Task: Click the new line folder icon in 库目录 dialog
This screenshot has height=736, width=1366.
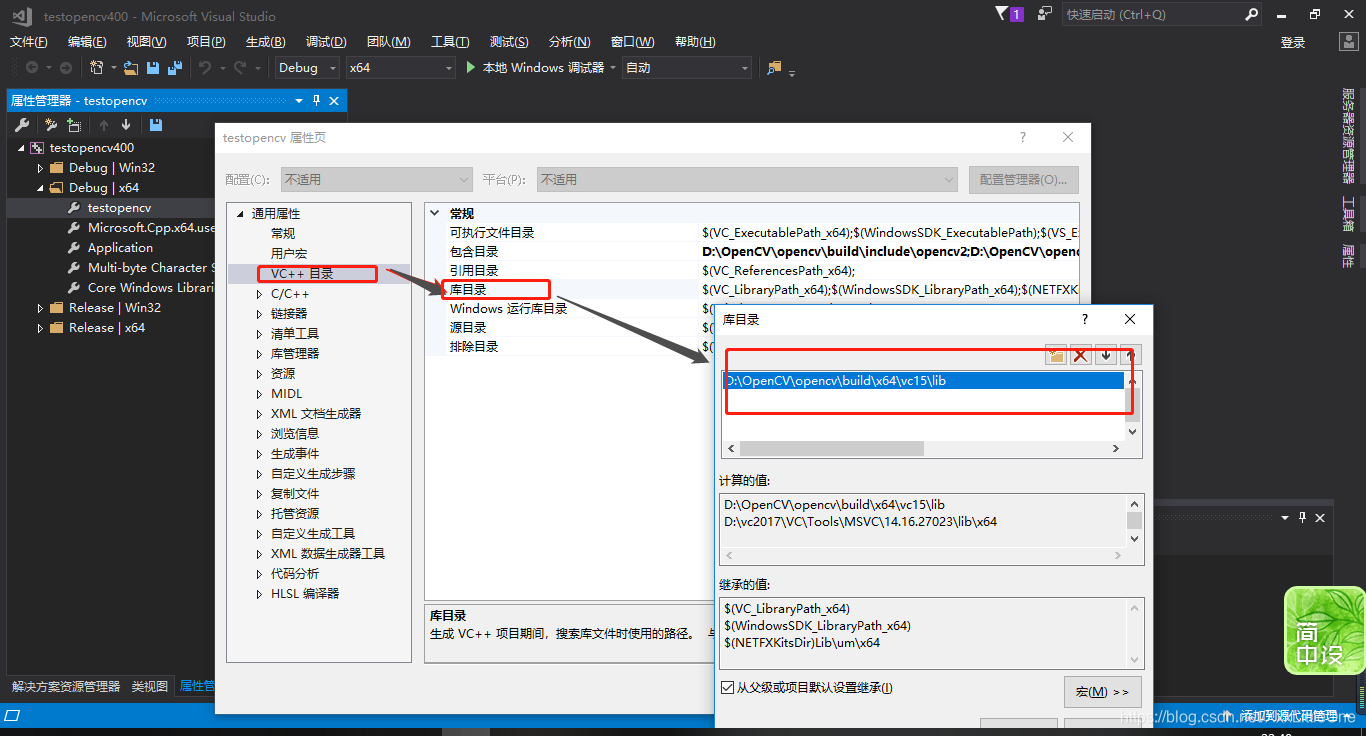Action: [x=1056, y=356]
